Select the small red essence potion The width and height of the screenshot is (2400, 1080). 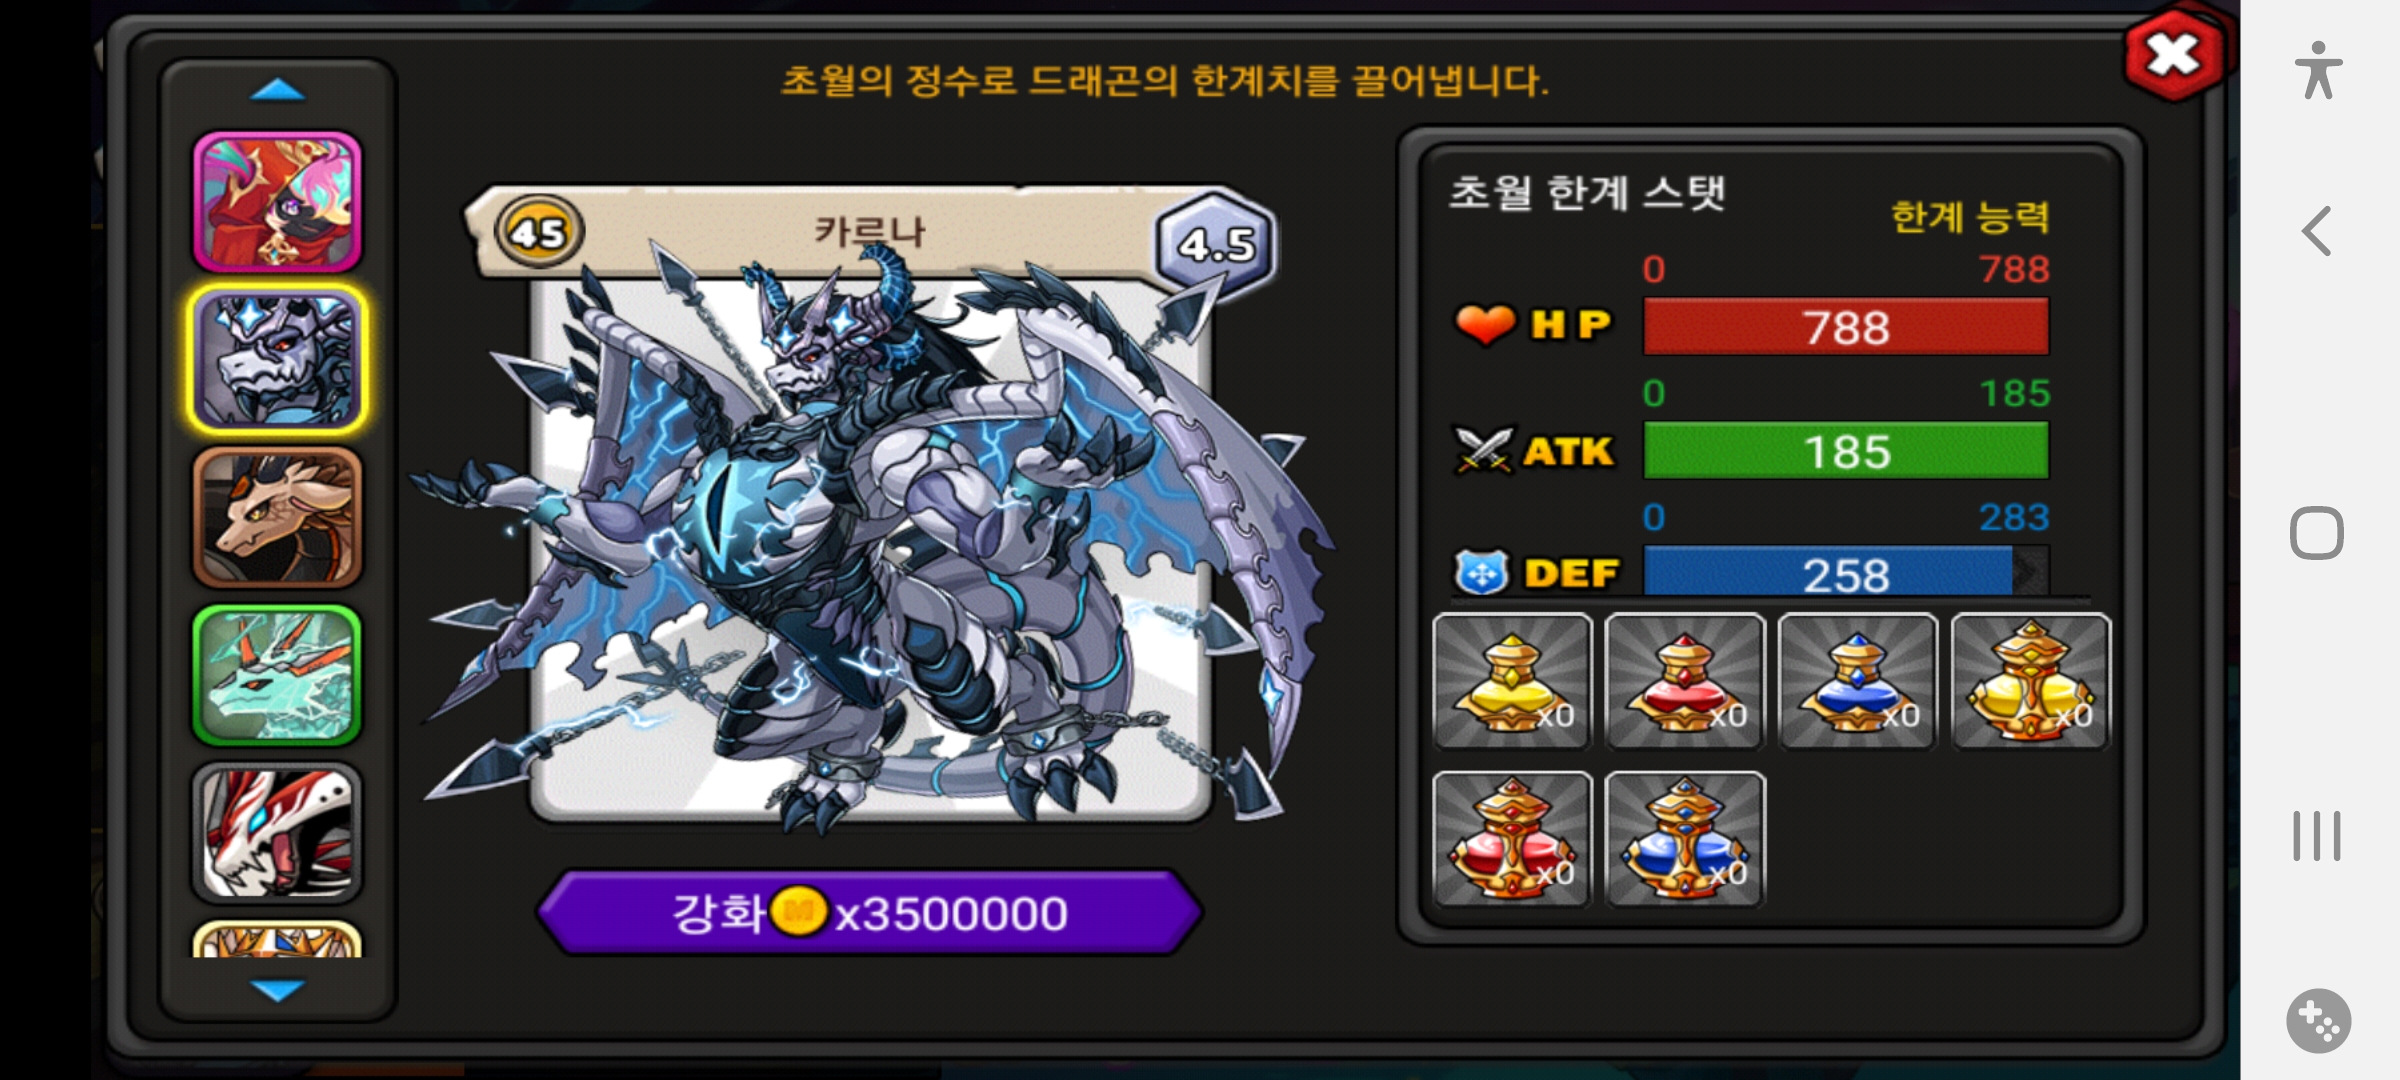click(1685, 681)
